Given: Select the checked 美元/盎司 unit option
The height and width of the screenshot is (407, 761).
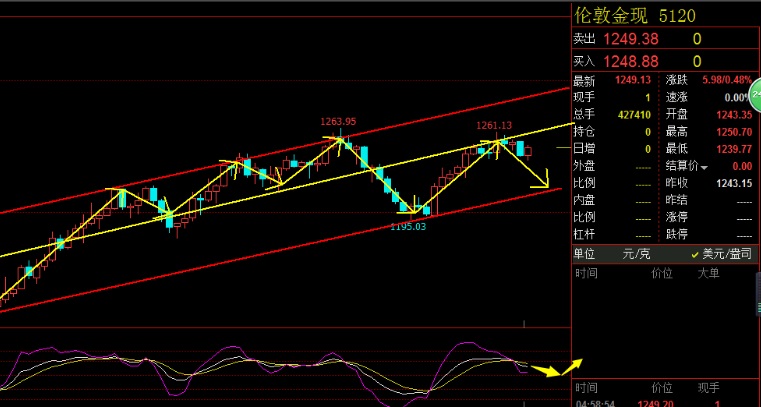Looking at the screenshot, I should [x=721, y=254].
